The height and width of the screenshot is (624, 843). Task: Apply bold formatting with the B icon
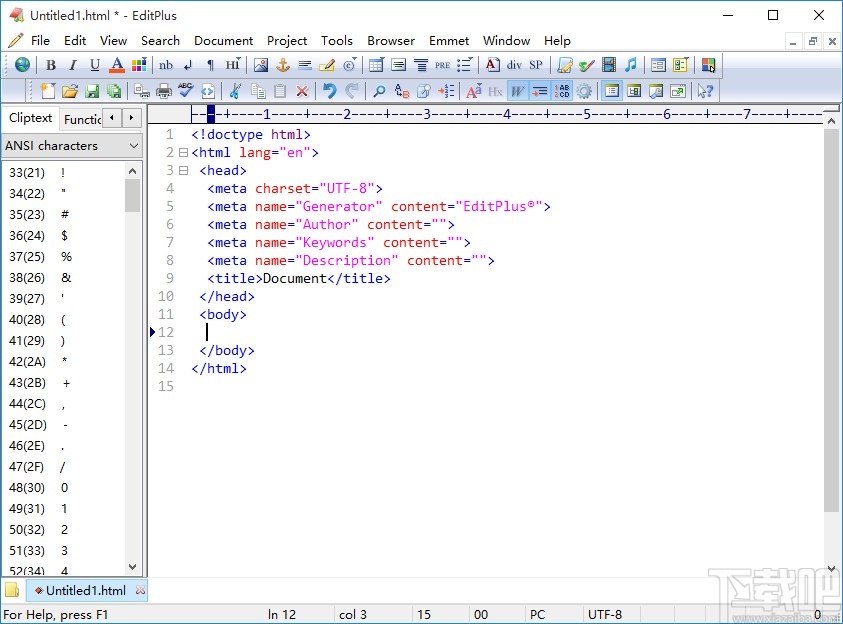coord(51,65)
